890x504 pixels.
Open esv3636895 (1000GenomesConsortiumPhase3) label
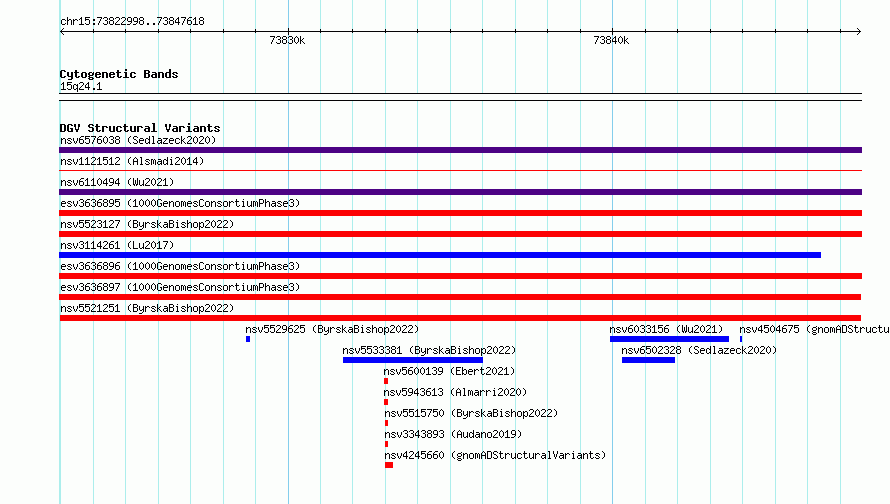[x=180, y=203]
